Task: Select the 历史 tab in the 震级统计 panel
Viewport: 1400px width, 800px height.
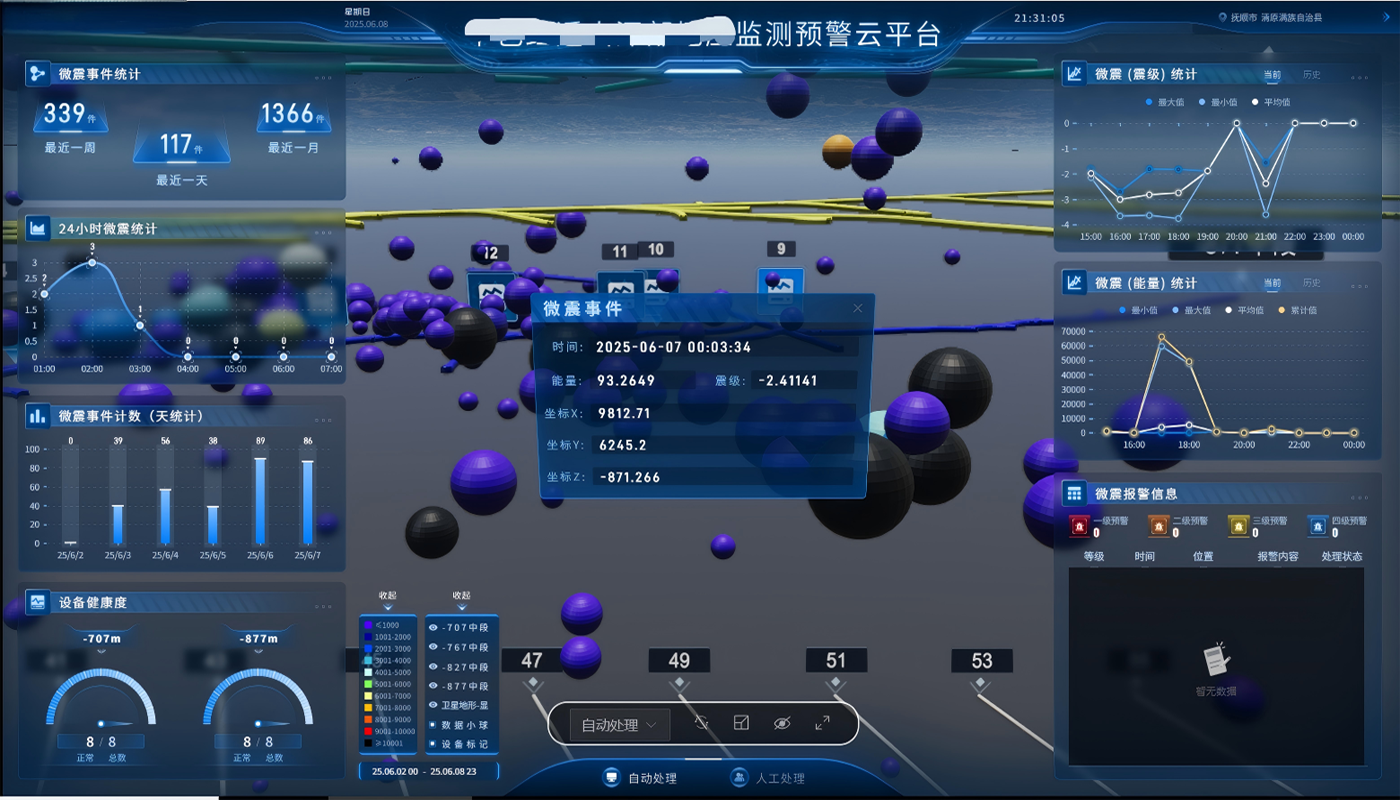Action: [1311, 74]
